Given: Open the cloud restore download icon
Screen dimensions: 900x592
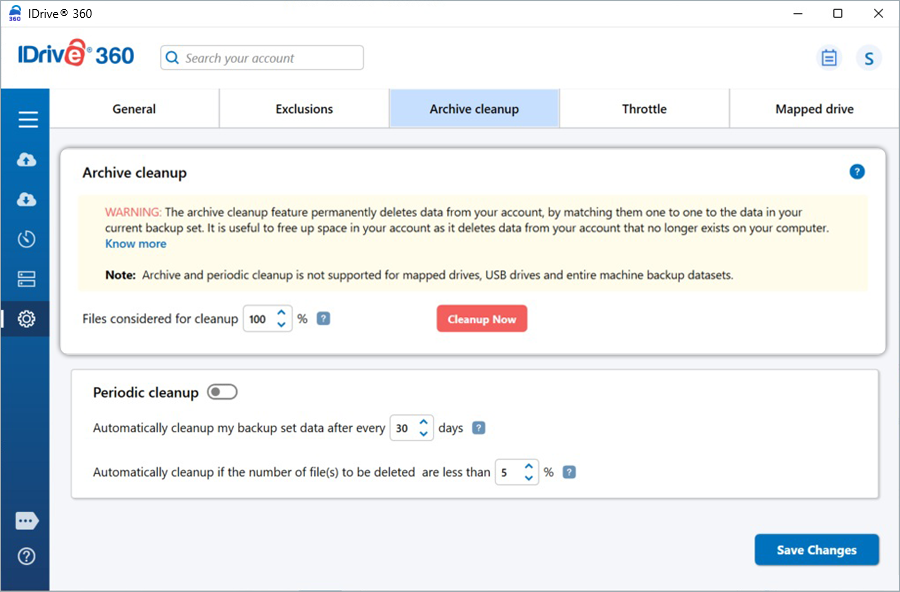Looking at the screenshot, I should point(27,200).
